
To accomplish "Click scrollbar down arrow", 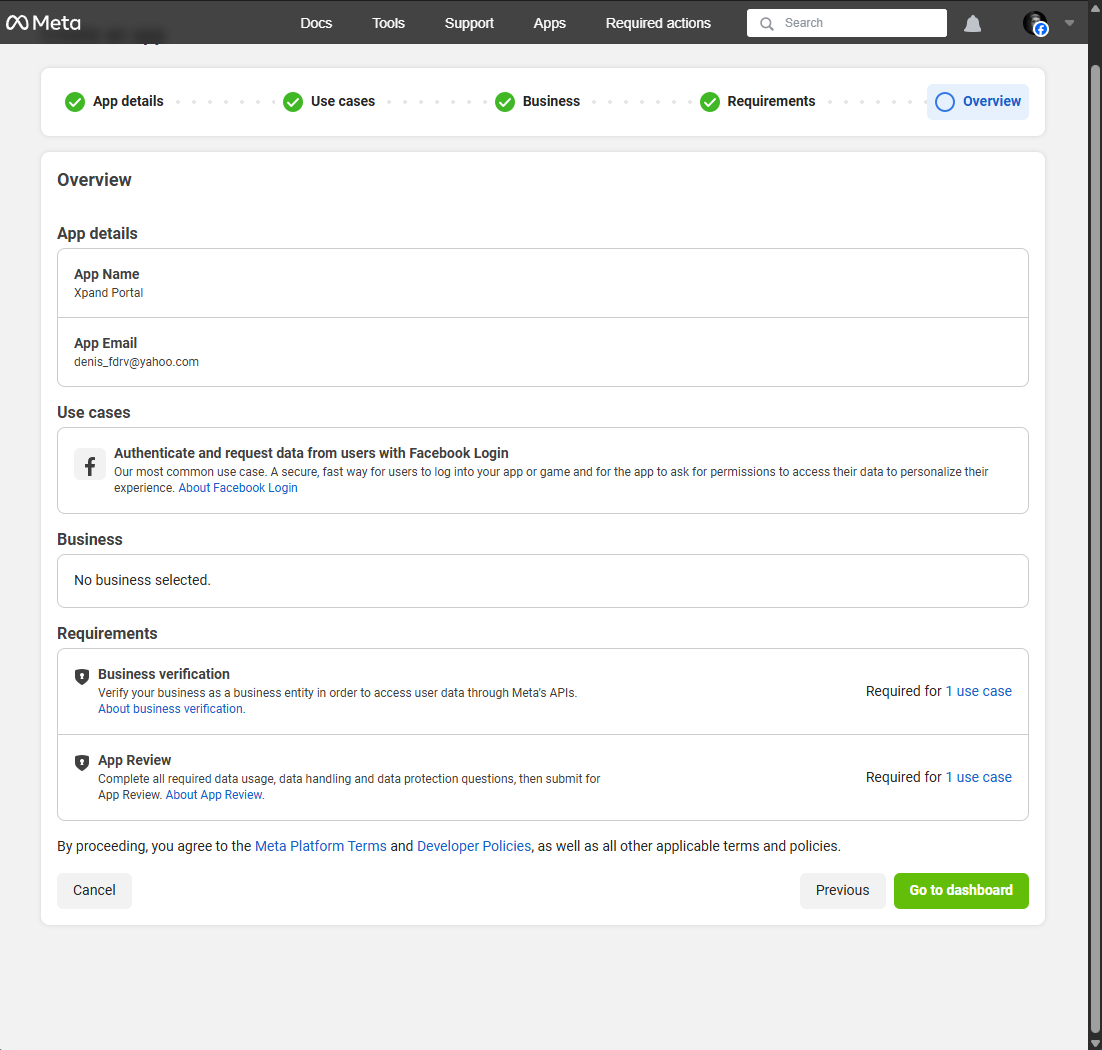I will [1095, 1043].
